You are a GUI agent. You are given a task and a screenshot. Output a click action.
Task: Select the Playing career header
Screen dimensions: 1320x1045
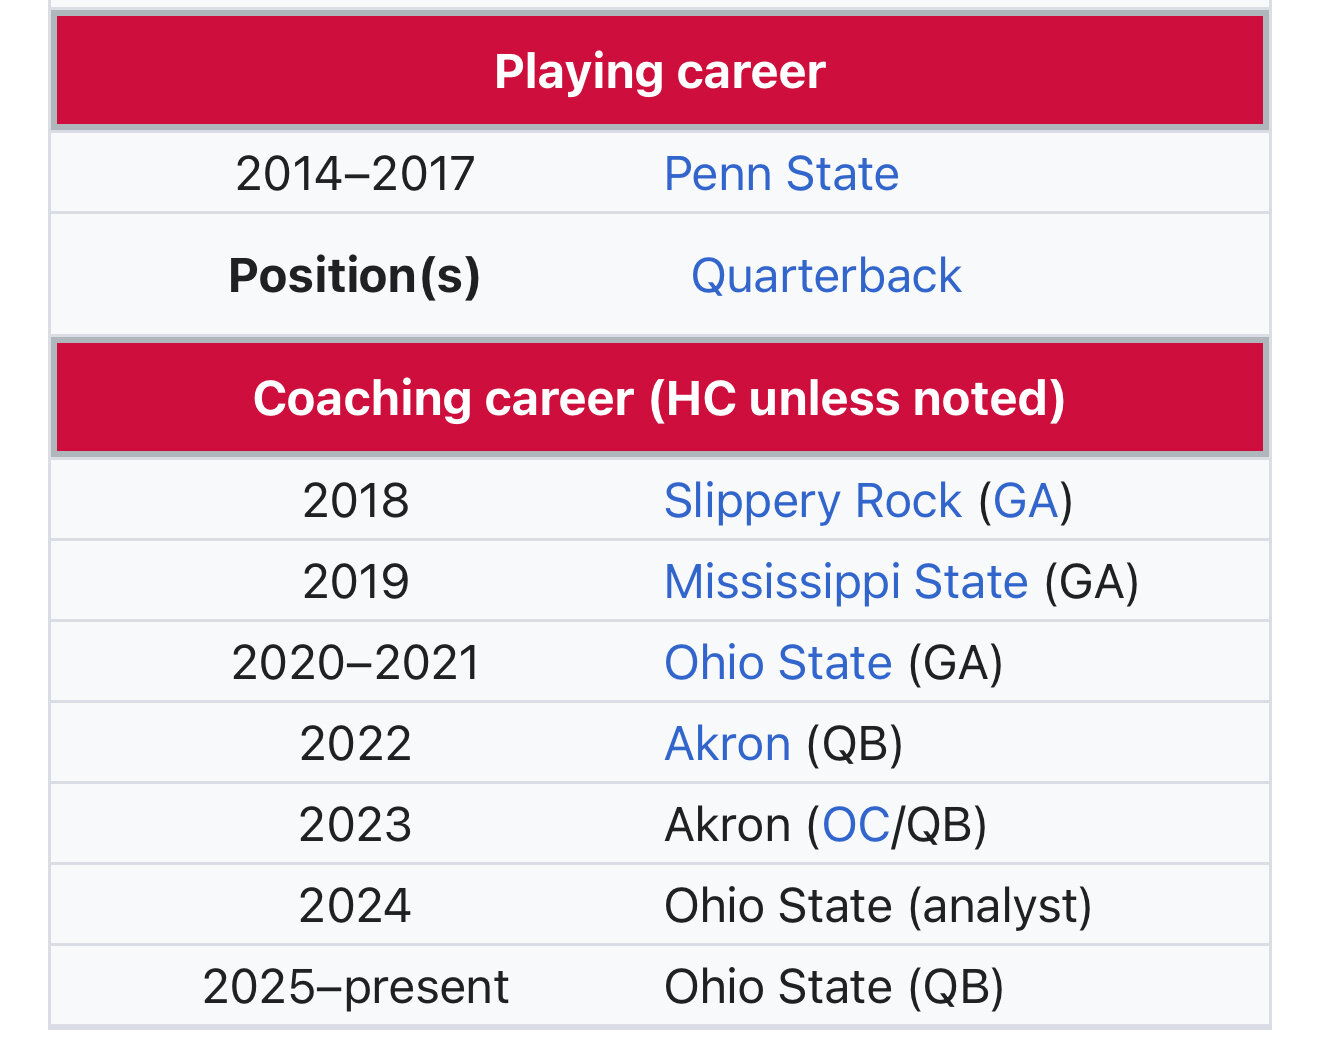[x=660, y=71]
